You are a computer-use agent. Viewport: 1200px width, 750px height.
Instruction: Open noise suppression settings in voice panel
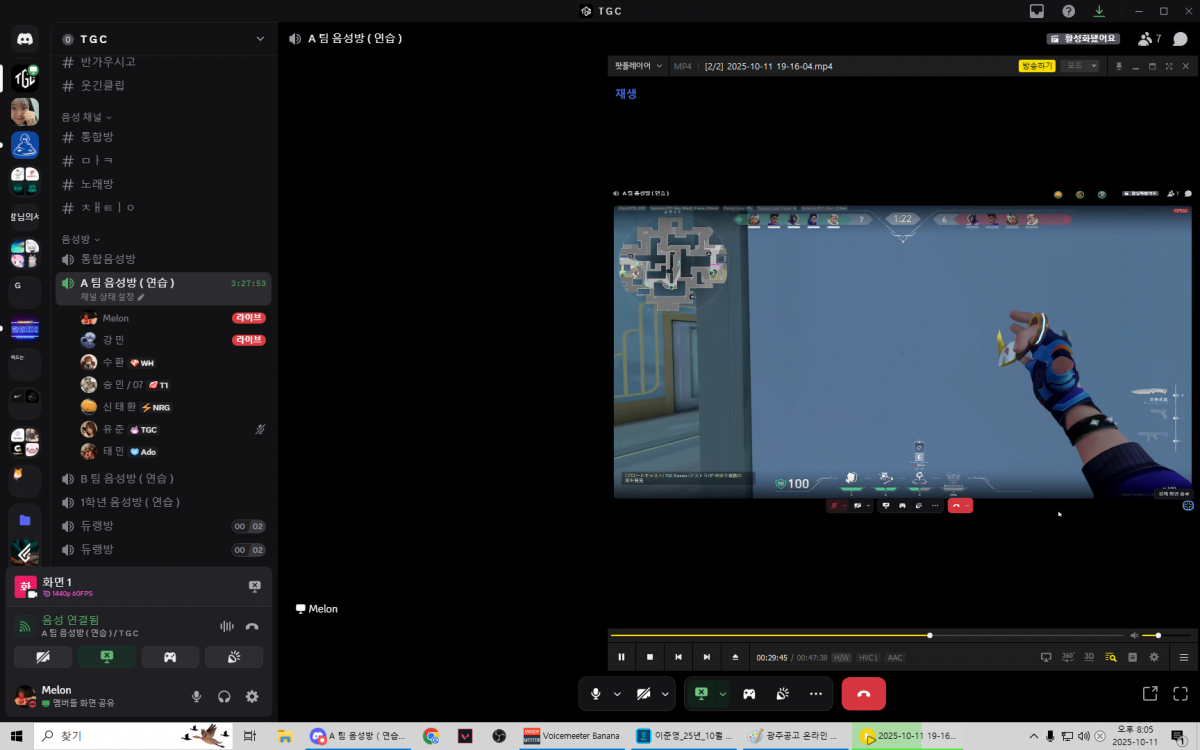click(227, 626)
